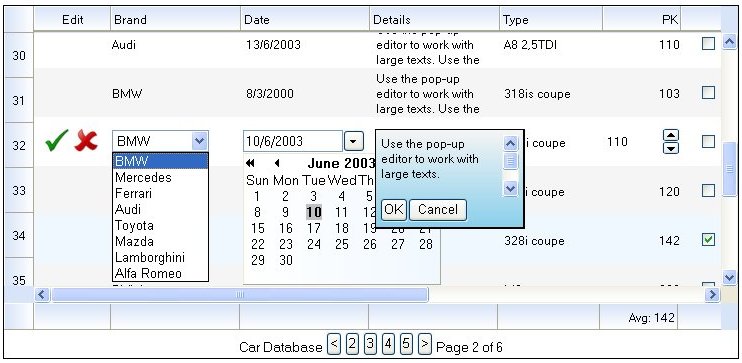Click grid vertical scrollbar down arrow
The image size is (742, 363).
pyautogui.click(x=729, y=277)
